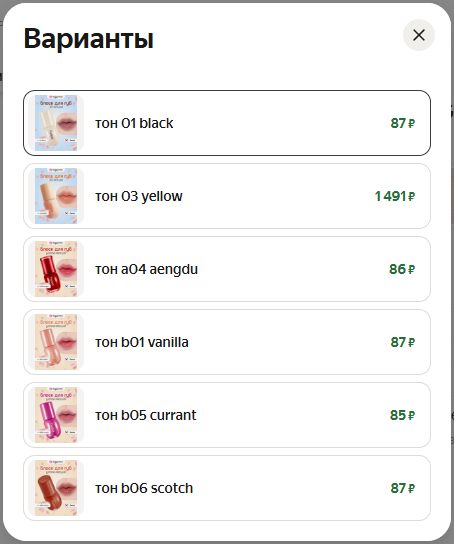Choose the тон 03 yellow variant
Screen dimensions: 454x544
227,196
